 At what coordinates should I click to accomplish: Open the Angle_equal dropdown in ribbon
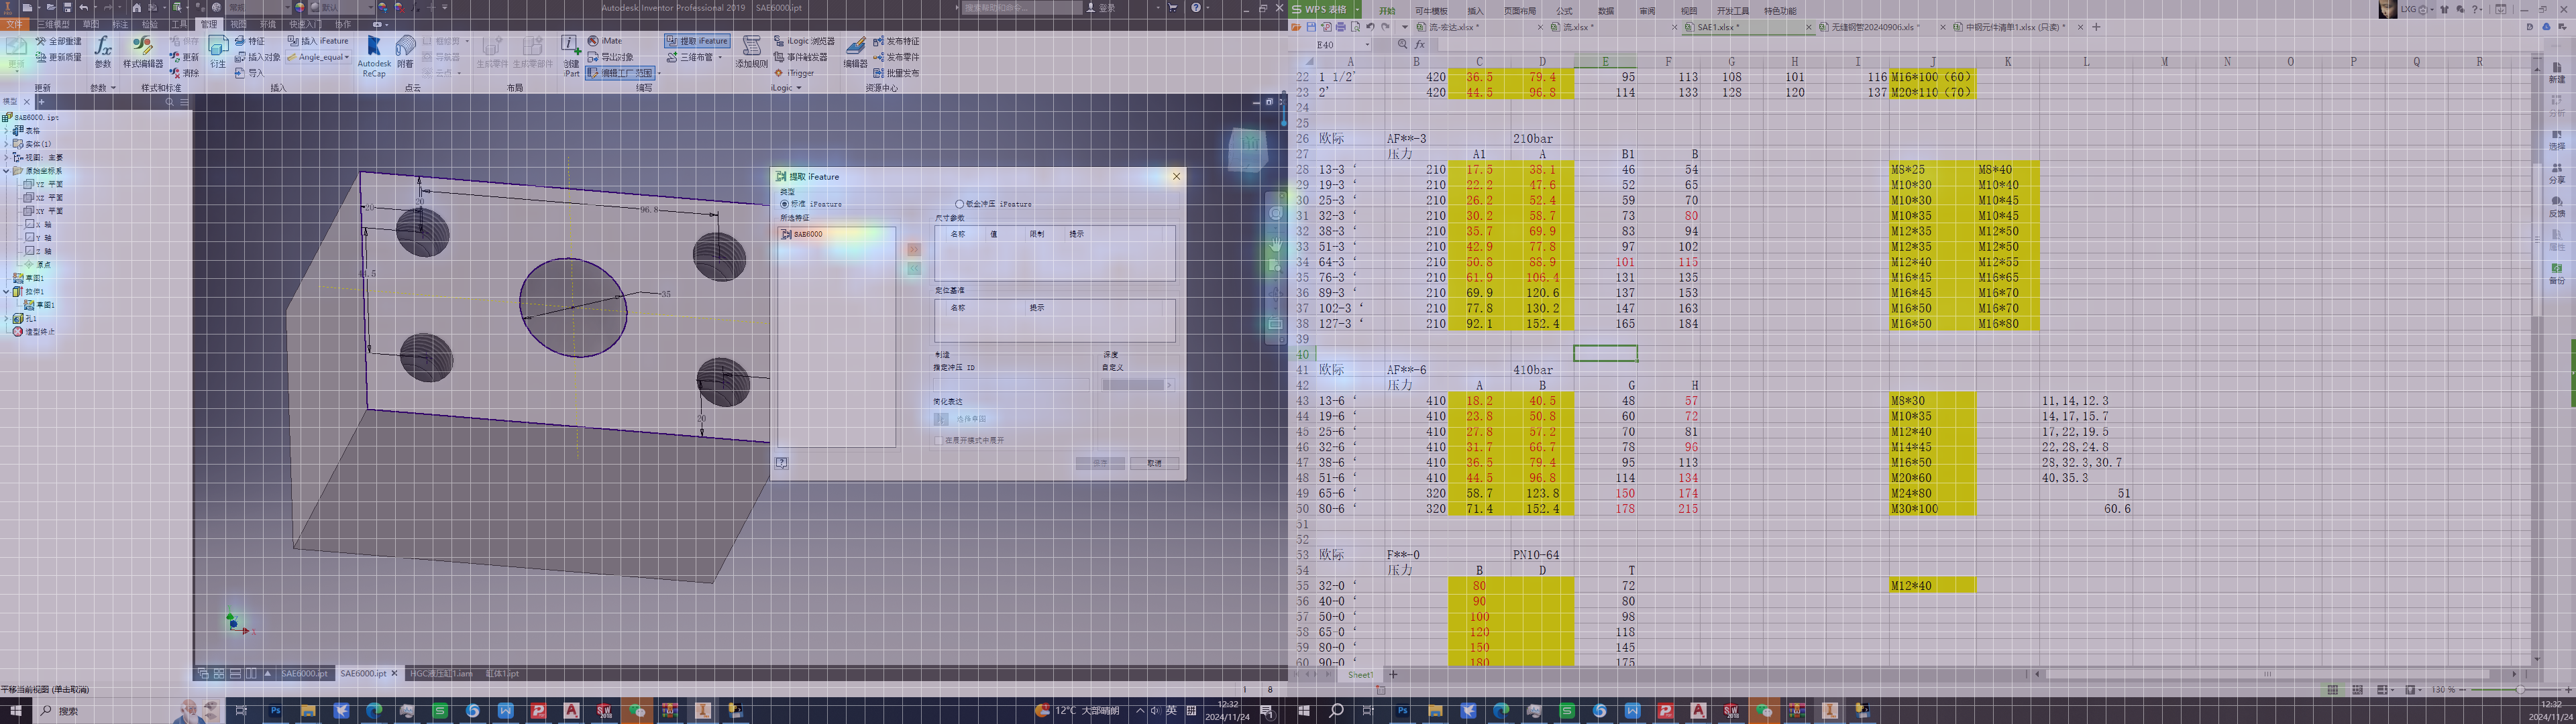(346, 57)
